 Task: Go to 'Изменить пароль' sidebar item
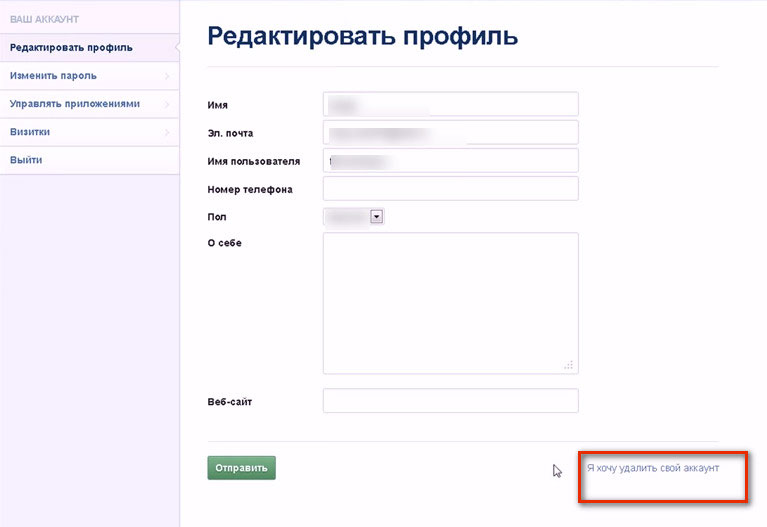click(x=54, y=76)
